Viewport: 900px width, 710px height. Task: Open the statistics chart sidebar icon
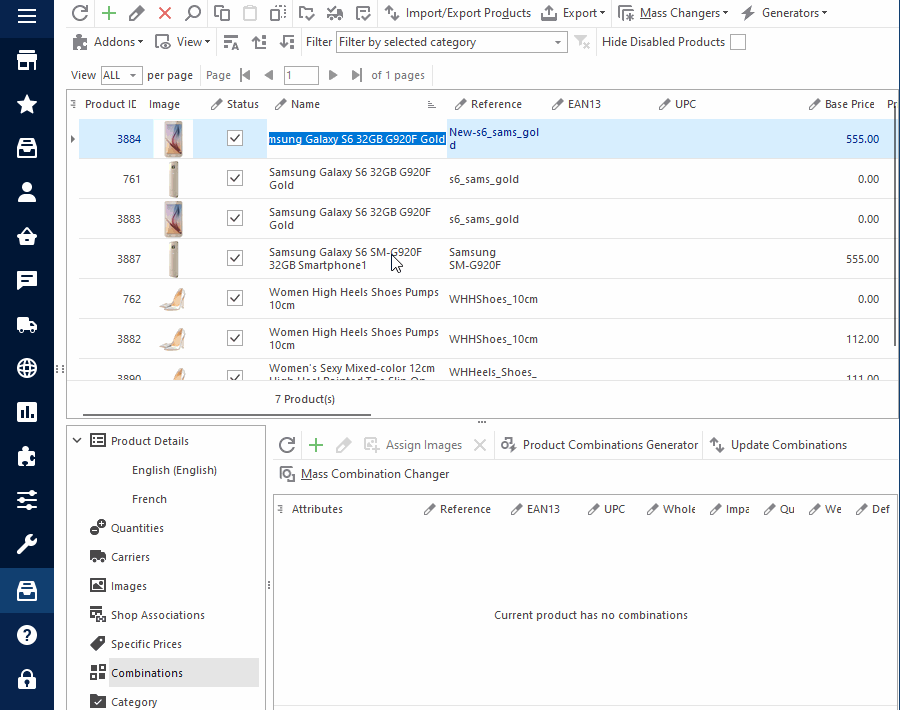(26, 412)
